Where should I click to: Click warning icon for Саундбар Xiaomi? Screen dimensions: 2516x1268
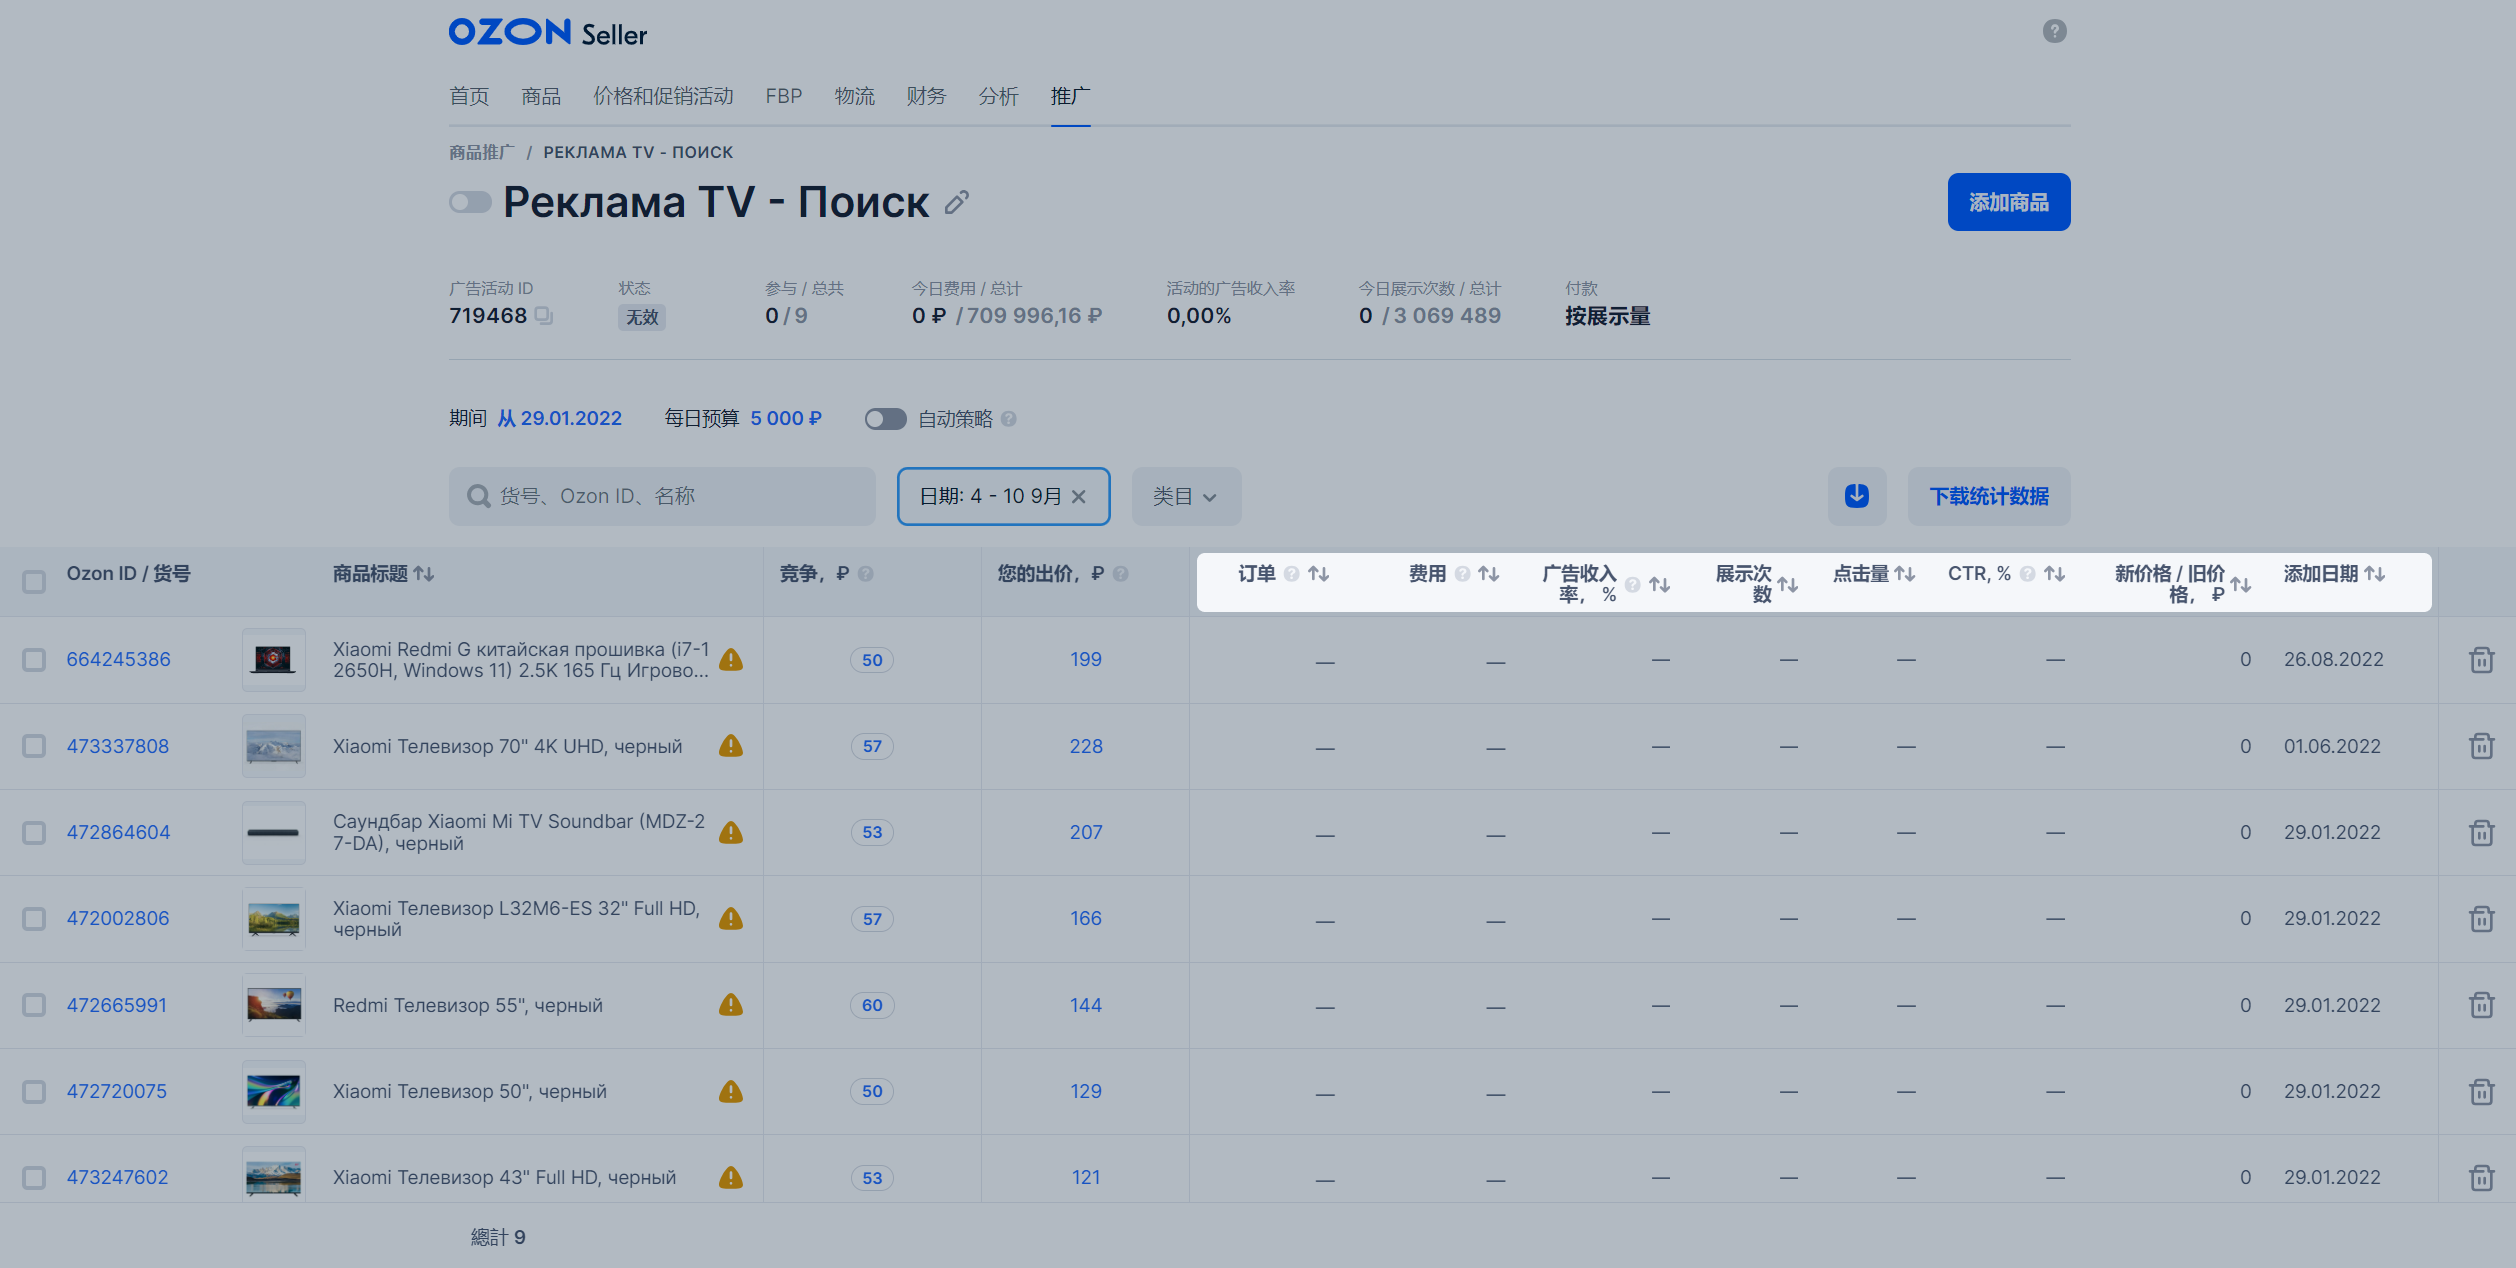click(x=731, y=832)
